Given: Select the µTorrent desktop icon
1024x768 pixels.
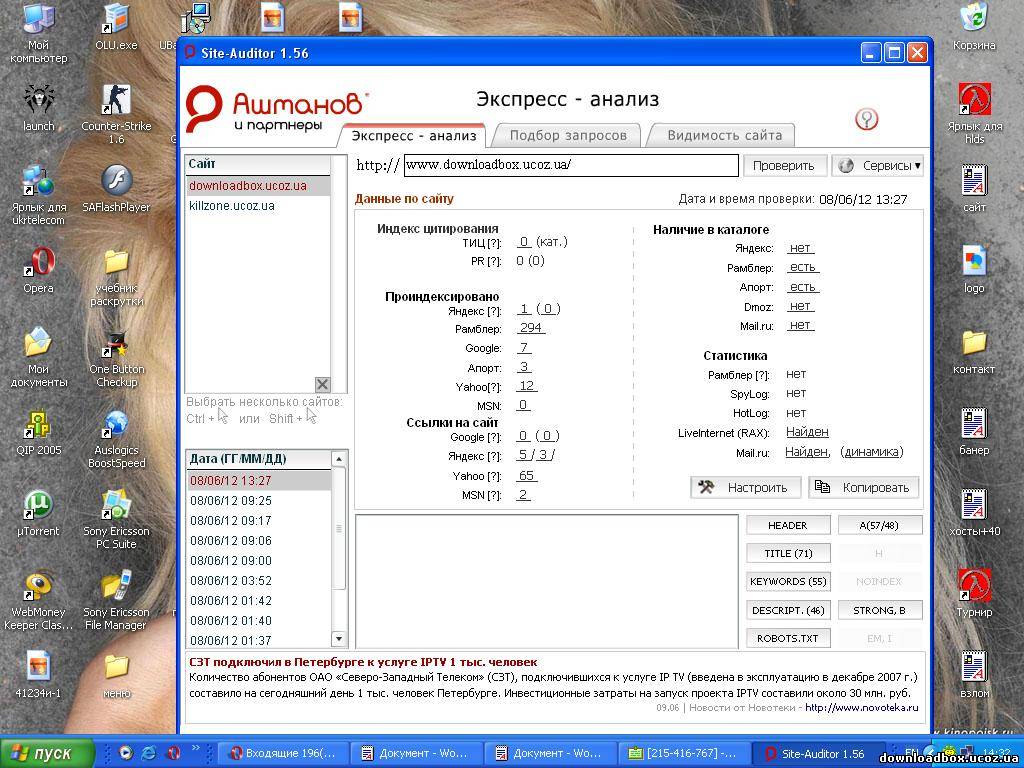Looking at the screenshot, I should point(38,513).
